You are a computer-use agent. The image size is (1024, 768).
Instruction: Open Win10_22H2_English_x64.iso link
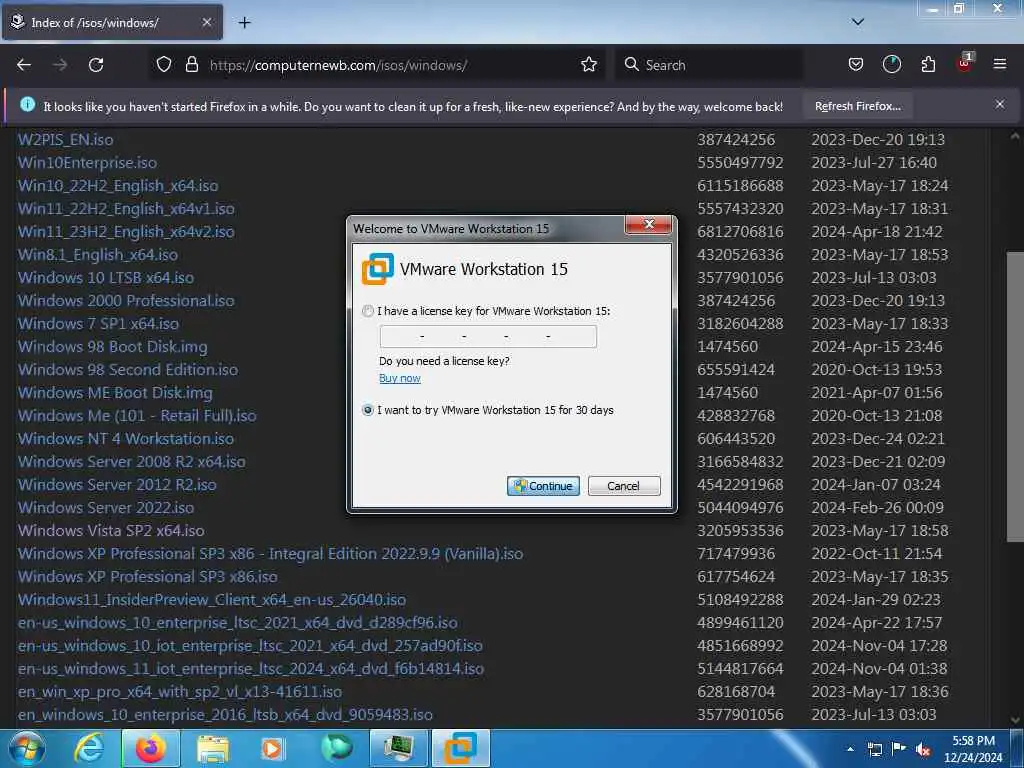(x=118, y=185)
